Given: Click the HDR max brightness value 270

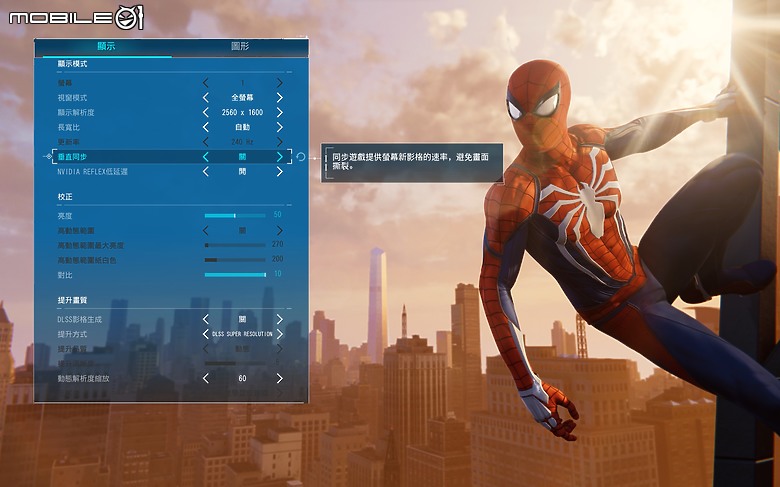Looking at the screenshot, I should tap(278, 244).
